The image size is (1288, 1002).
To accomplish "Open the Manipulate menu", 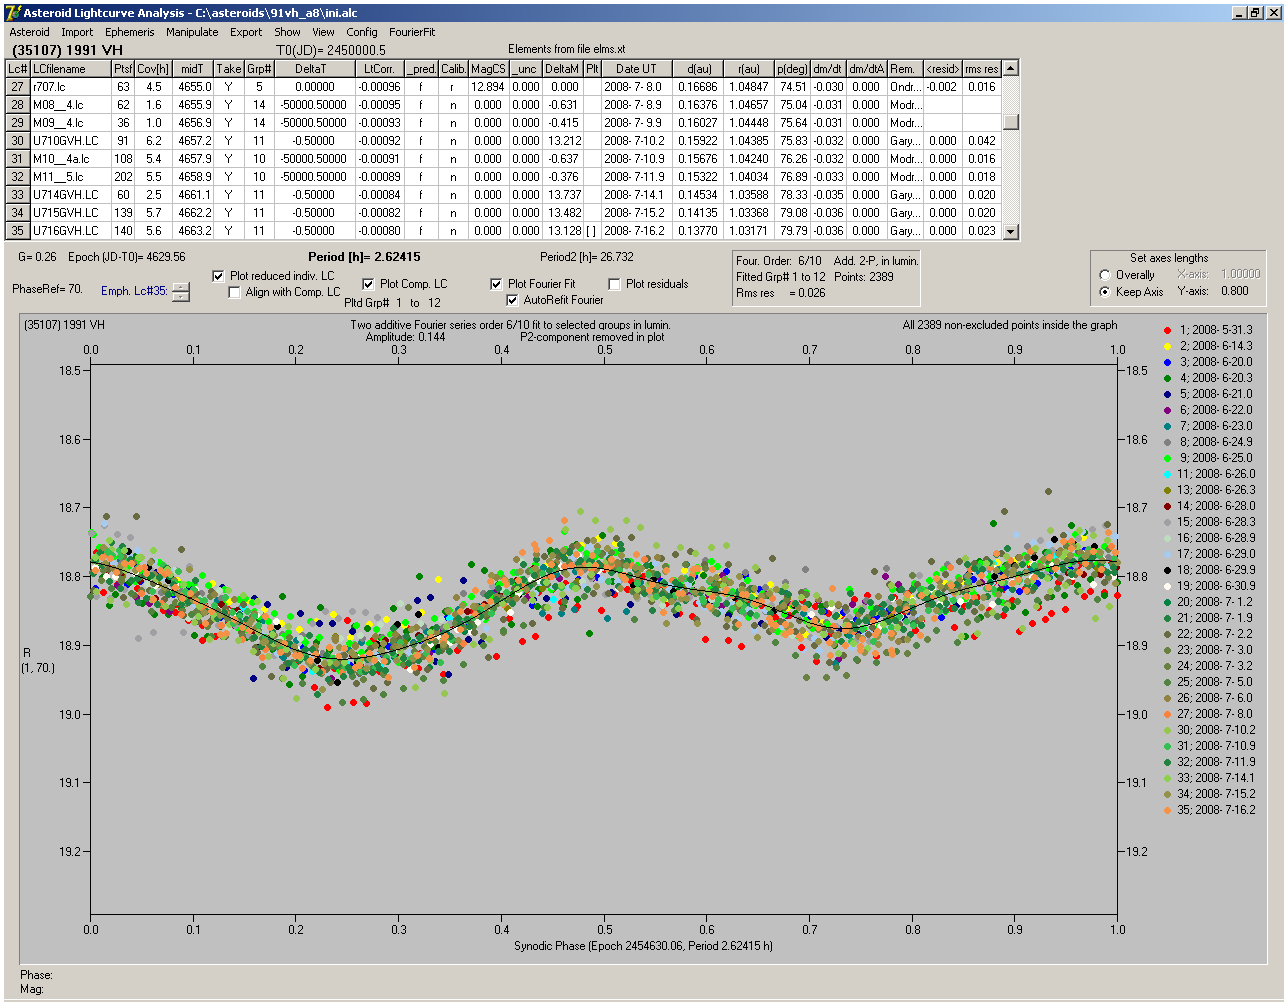I will pos(192,32).
